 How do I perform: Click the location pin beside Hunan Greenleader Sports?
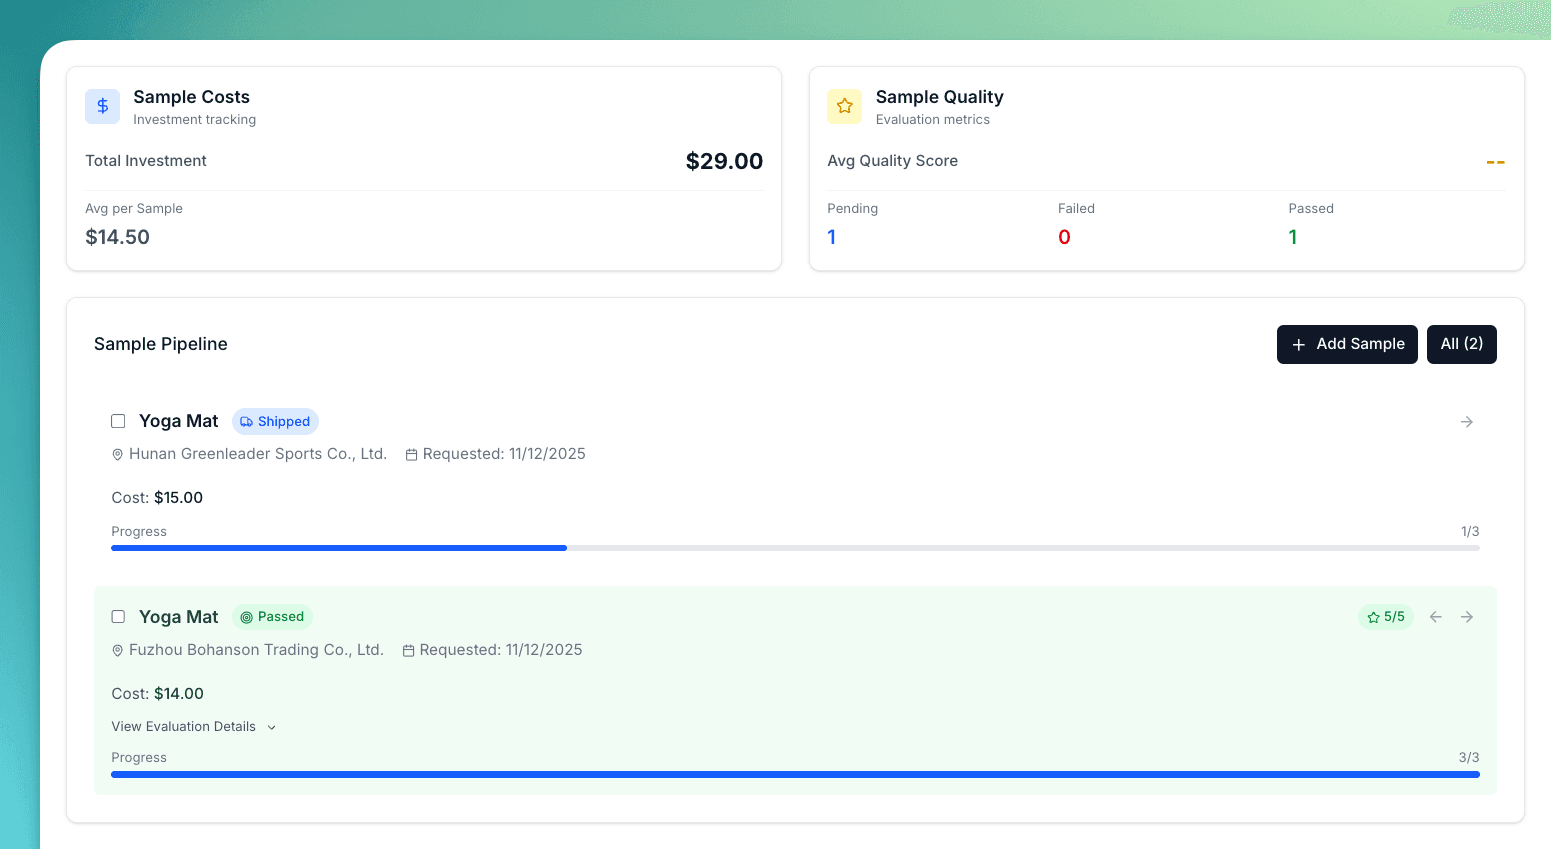click(x=117, y=454)
